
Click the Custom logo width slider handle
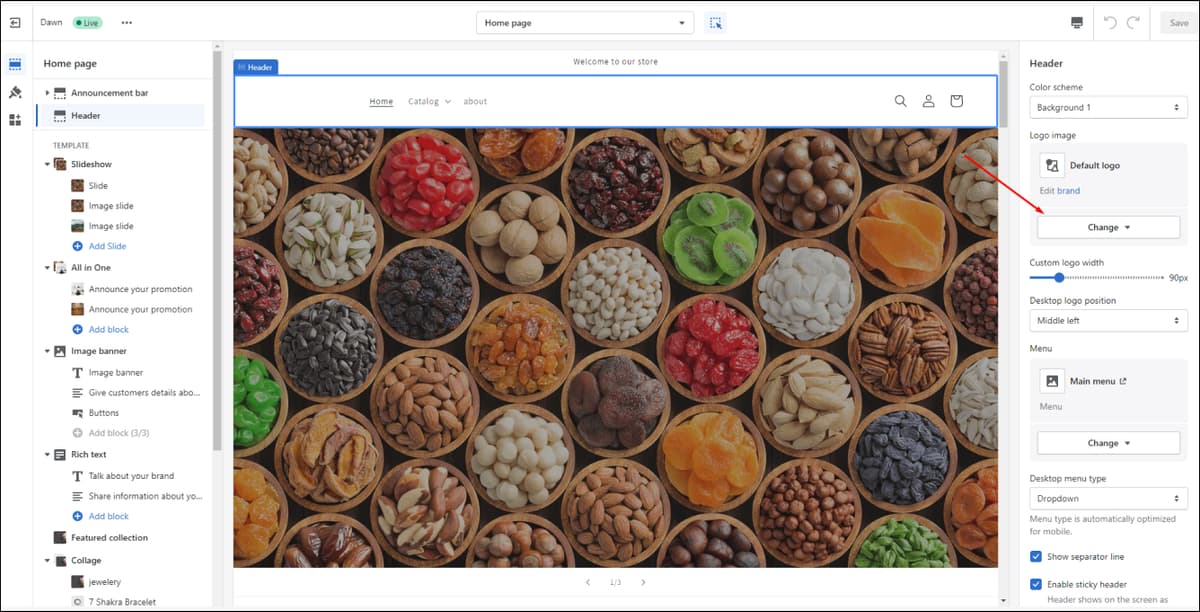coord(1059,278)
